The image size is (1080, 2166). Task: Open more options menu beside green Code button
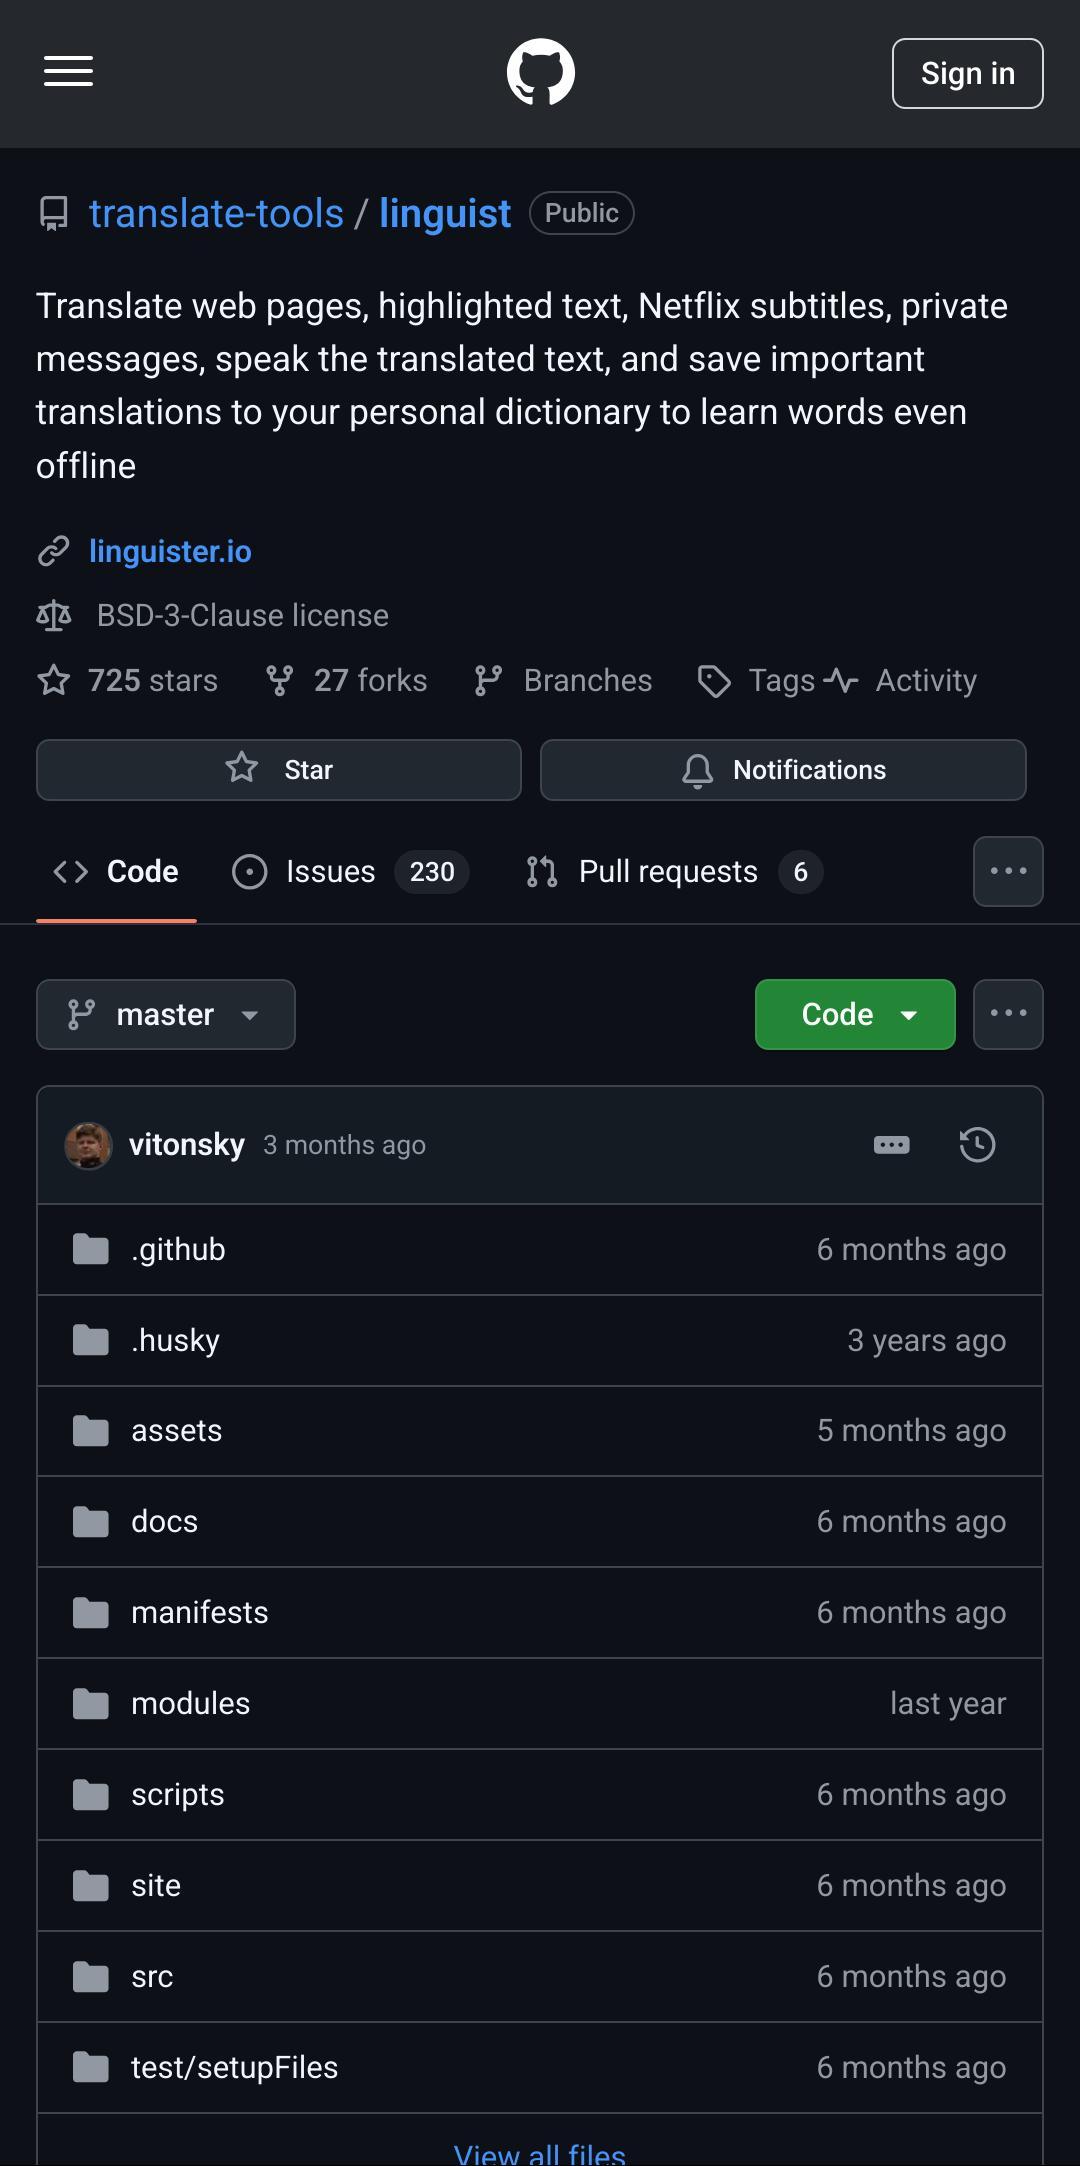[x=1008, y=1014]
